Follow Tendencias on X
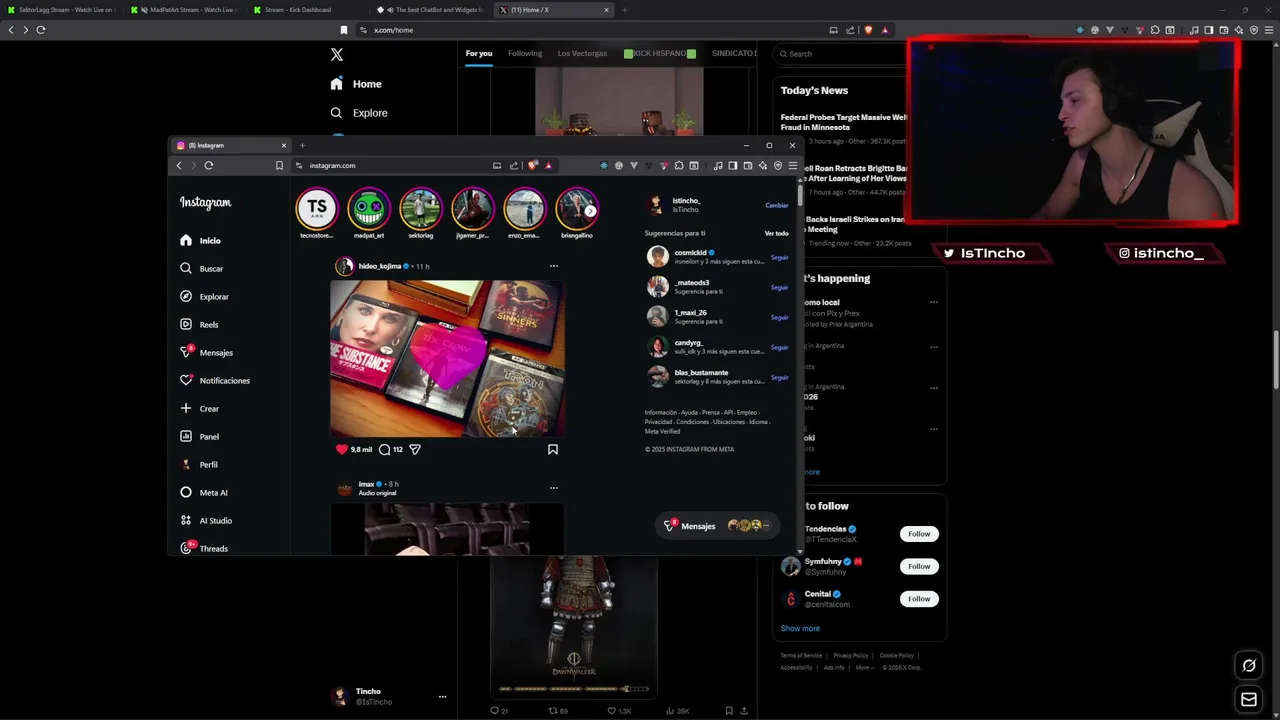This screenshot has height=720, width=1280. pos(919,534)
